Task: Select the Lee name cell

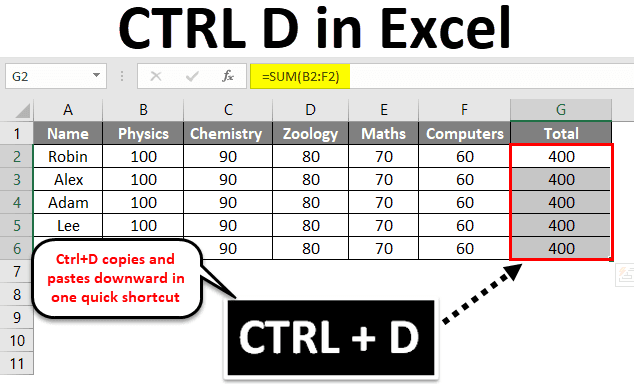Action: tap(68, 226)
